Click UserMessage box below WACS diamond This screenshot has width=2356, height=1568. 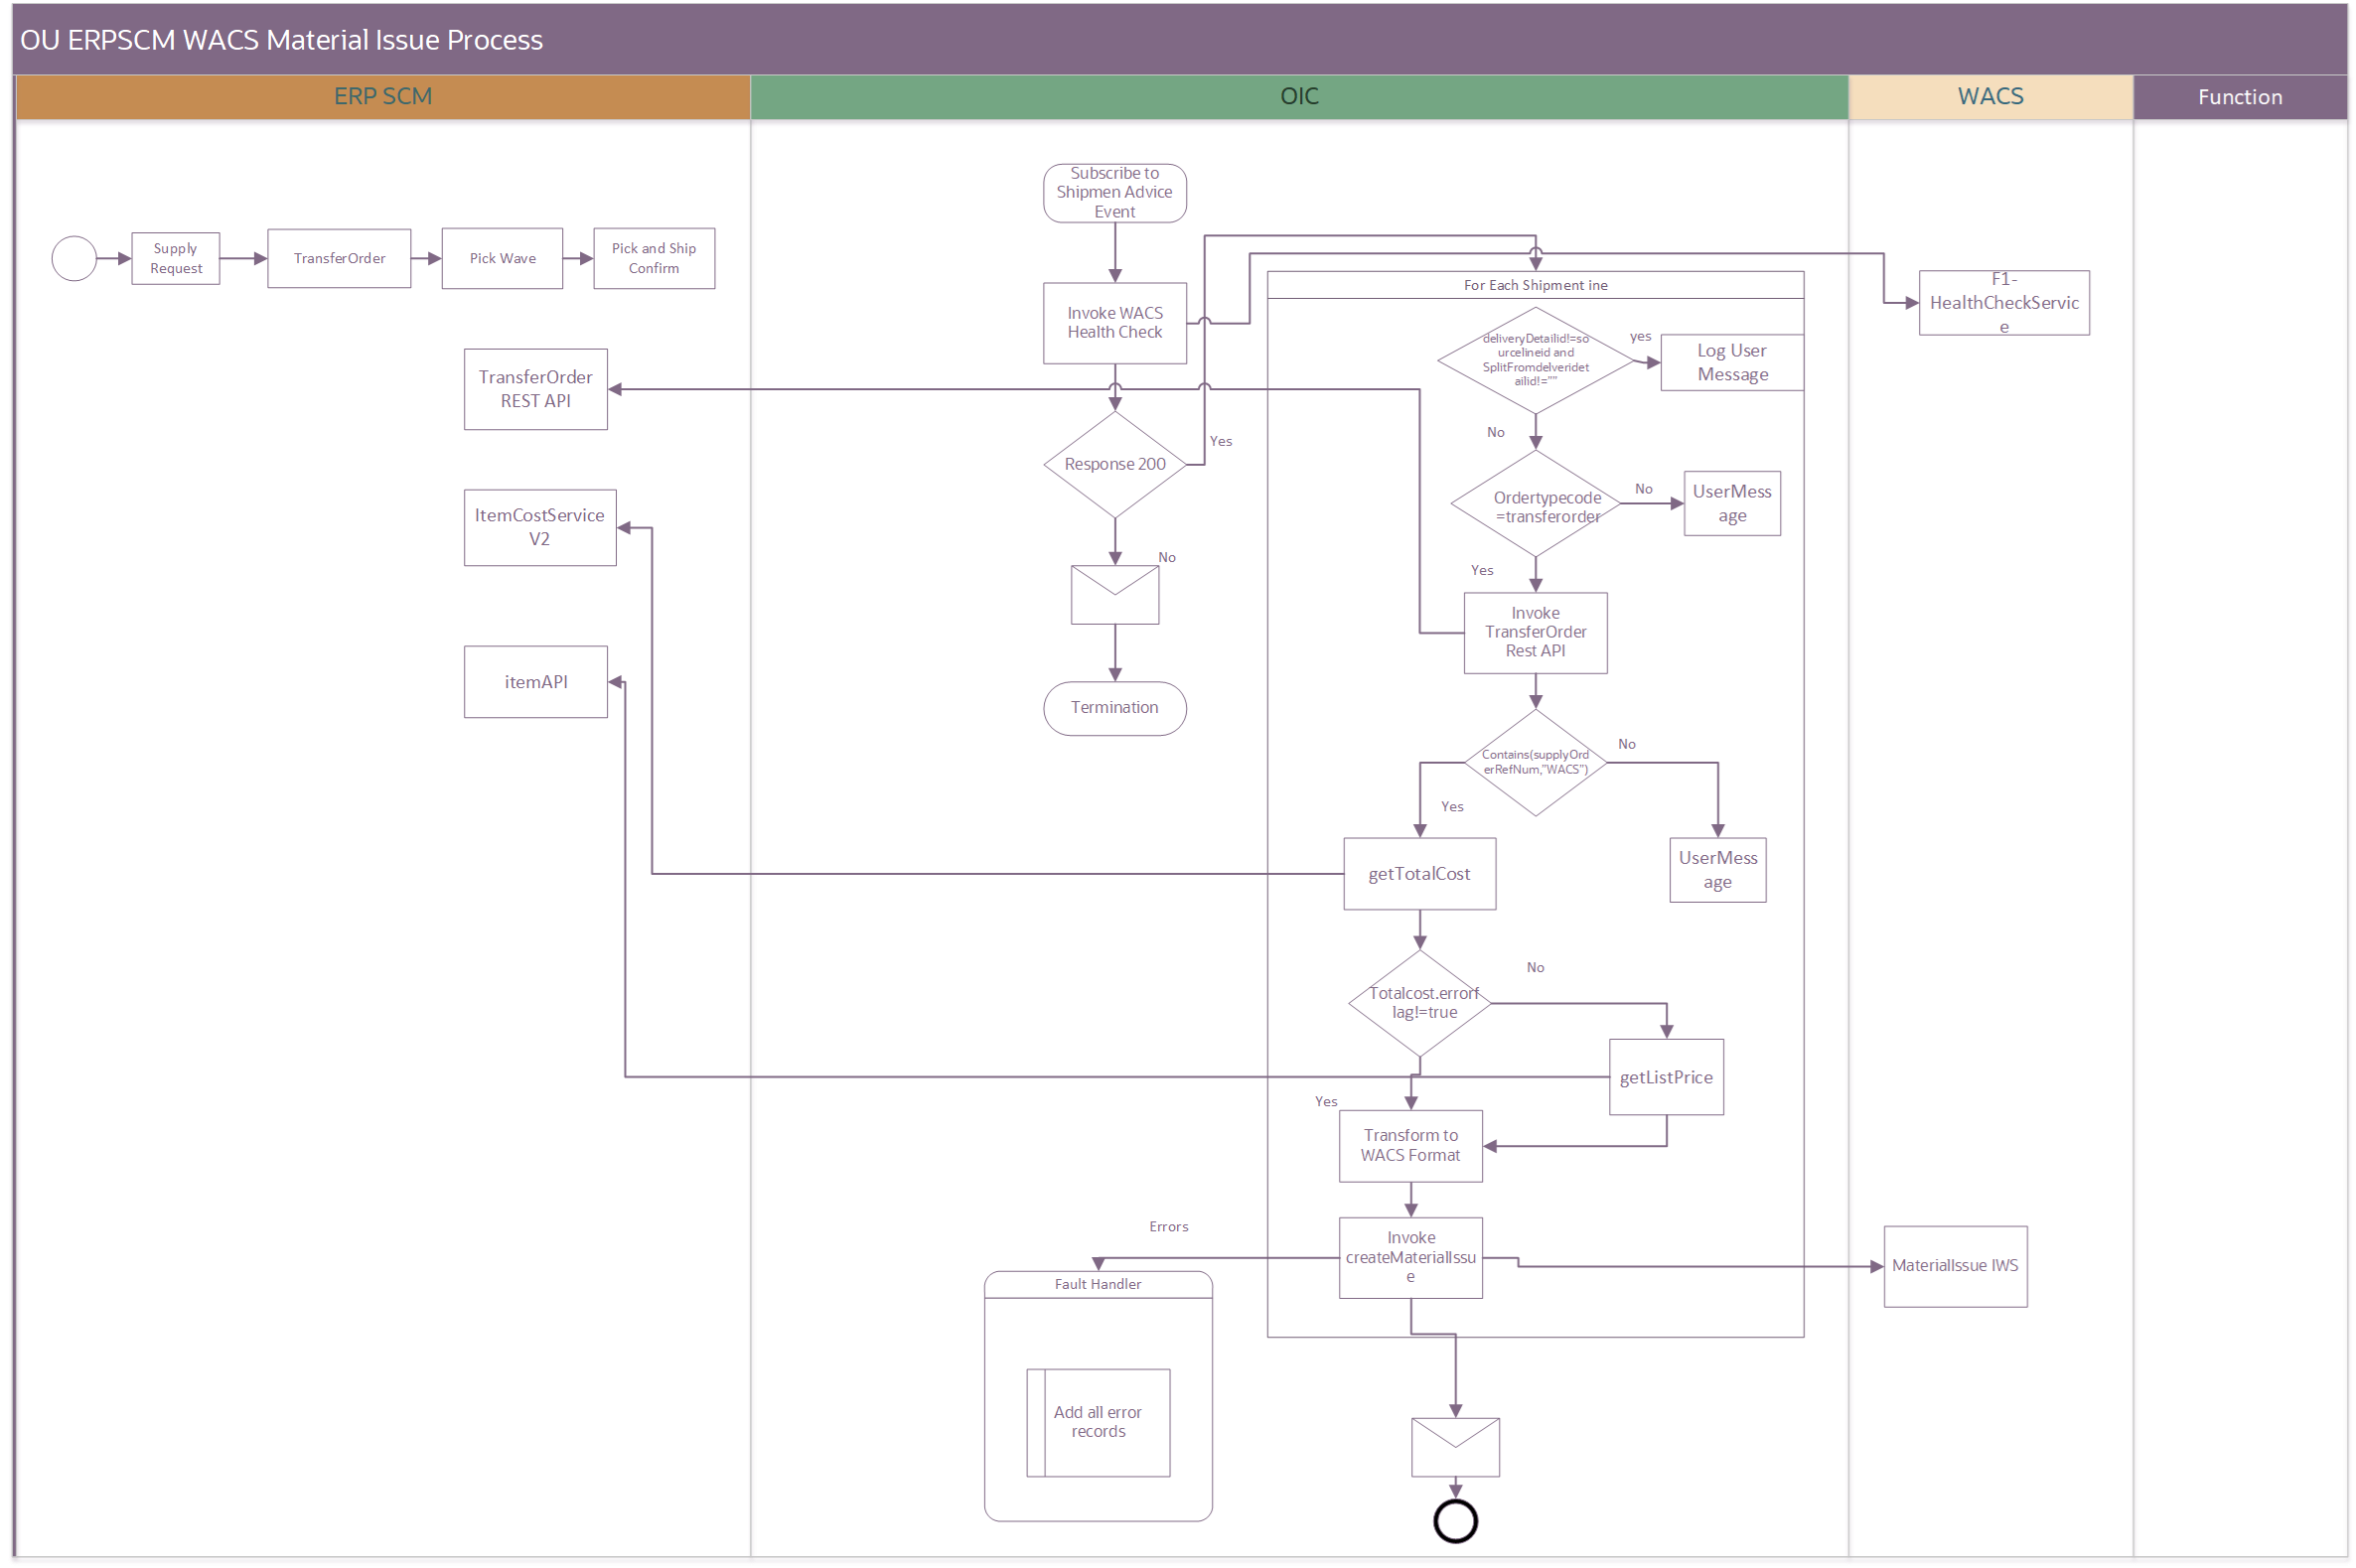[x=1718, y=871]
